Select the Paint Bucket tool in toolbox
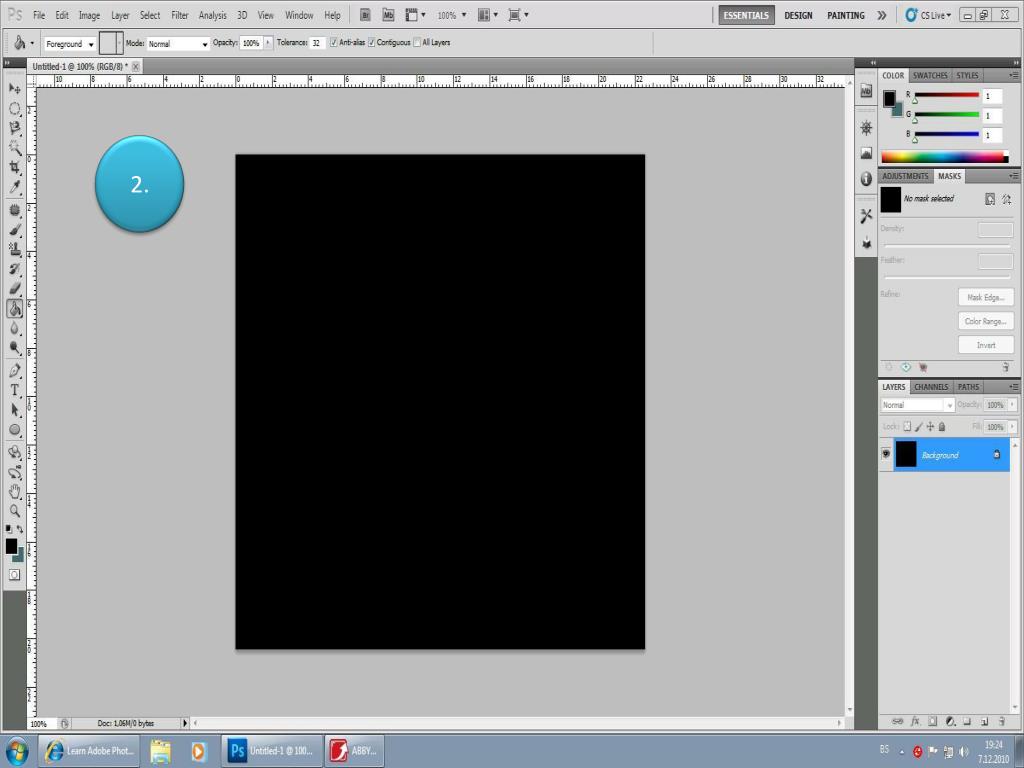This screenshot has height=768, width=1024. 14,308
